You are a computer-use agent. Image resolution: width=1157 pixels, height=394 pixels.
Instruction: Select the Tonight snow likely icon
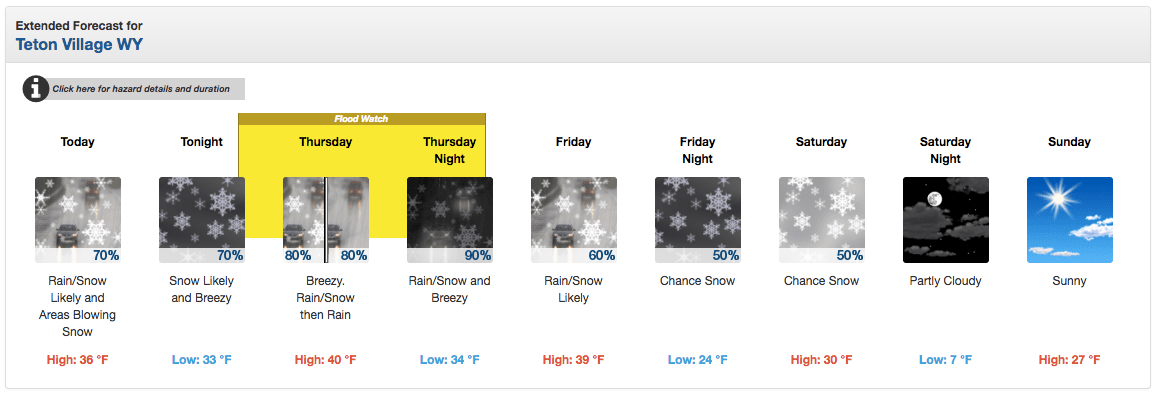click(201, 220)
